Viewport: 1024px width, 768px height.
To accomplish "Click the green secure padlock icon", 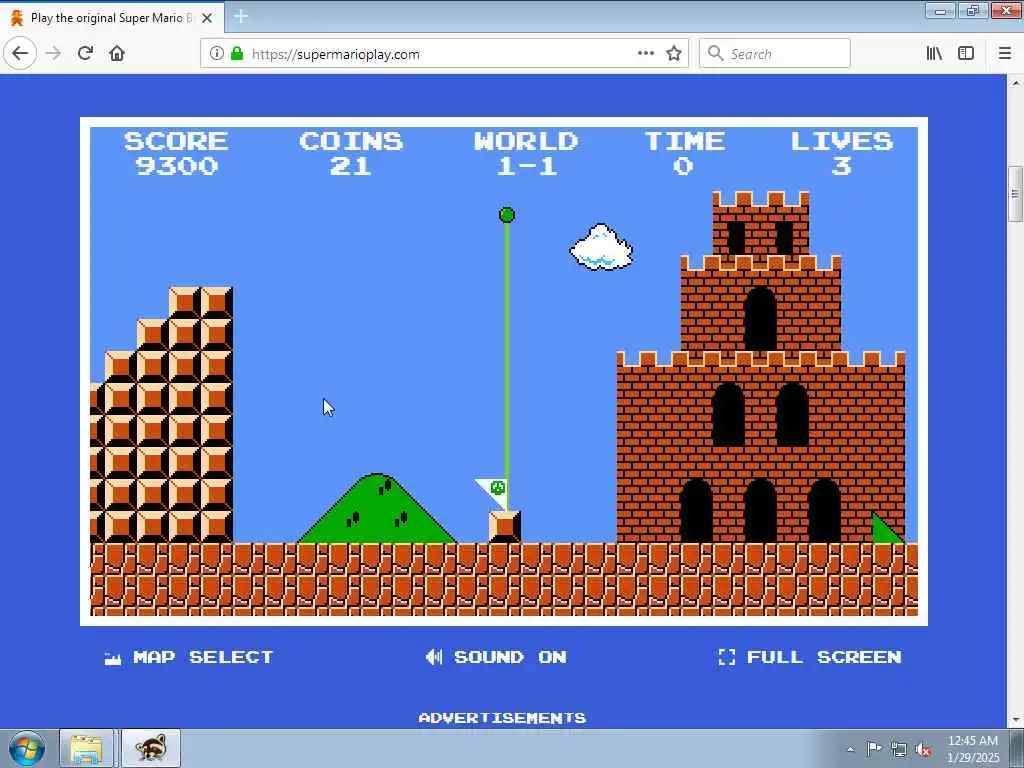I will tap(237, 54).
